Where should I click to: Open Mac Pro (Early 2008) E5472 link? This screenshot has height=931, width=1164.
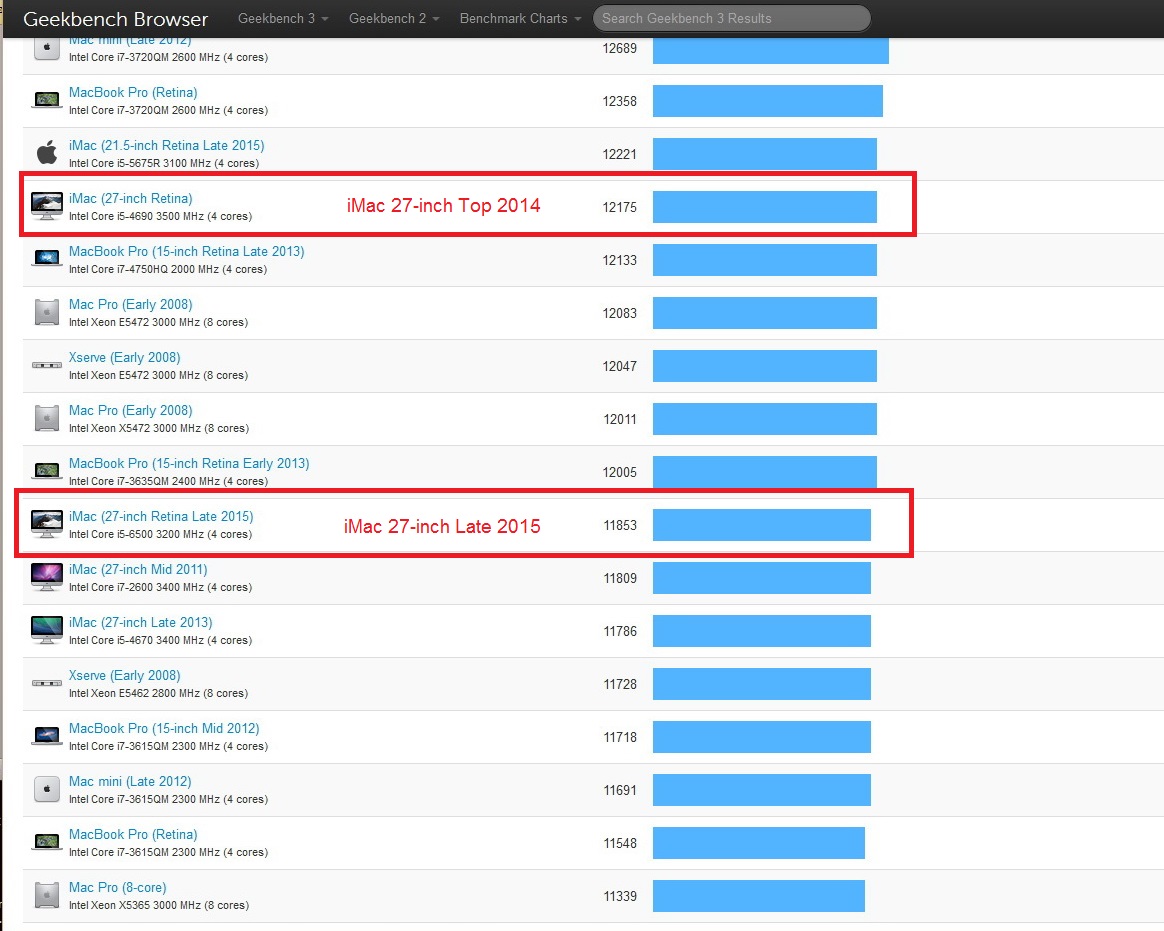(131, 304)
